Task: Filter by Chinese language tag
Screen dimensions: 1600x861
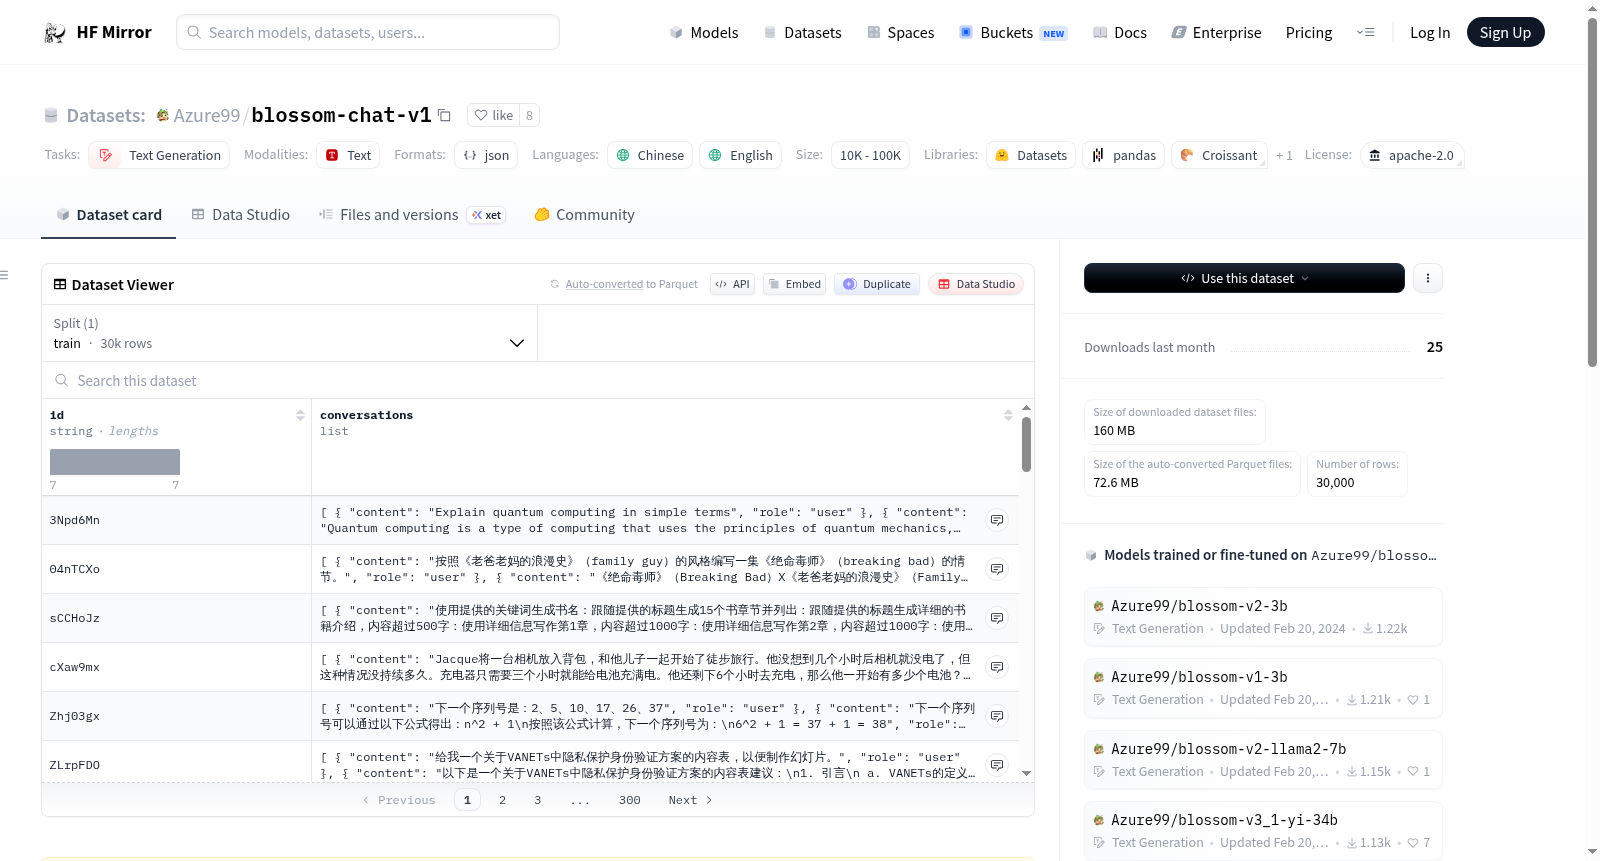Action: tap(650, 155)
